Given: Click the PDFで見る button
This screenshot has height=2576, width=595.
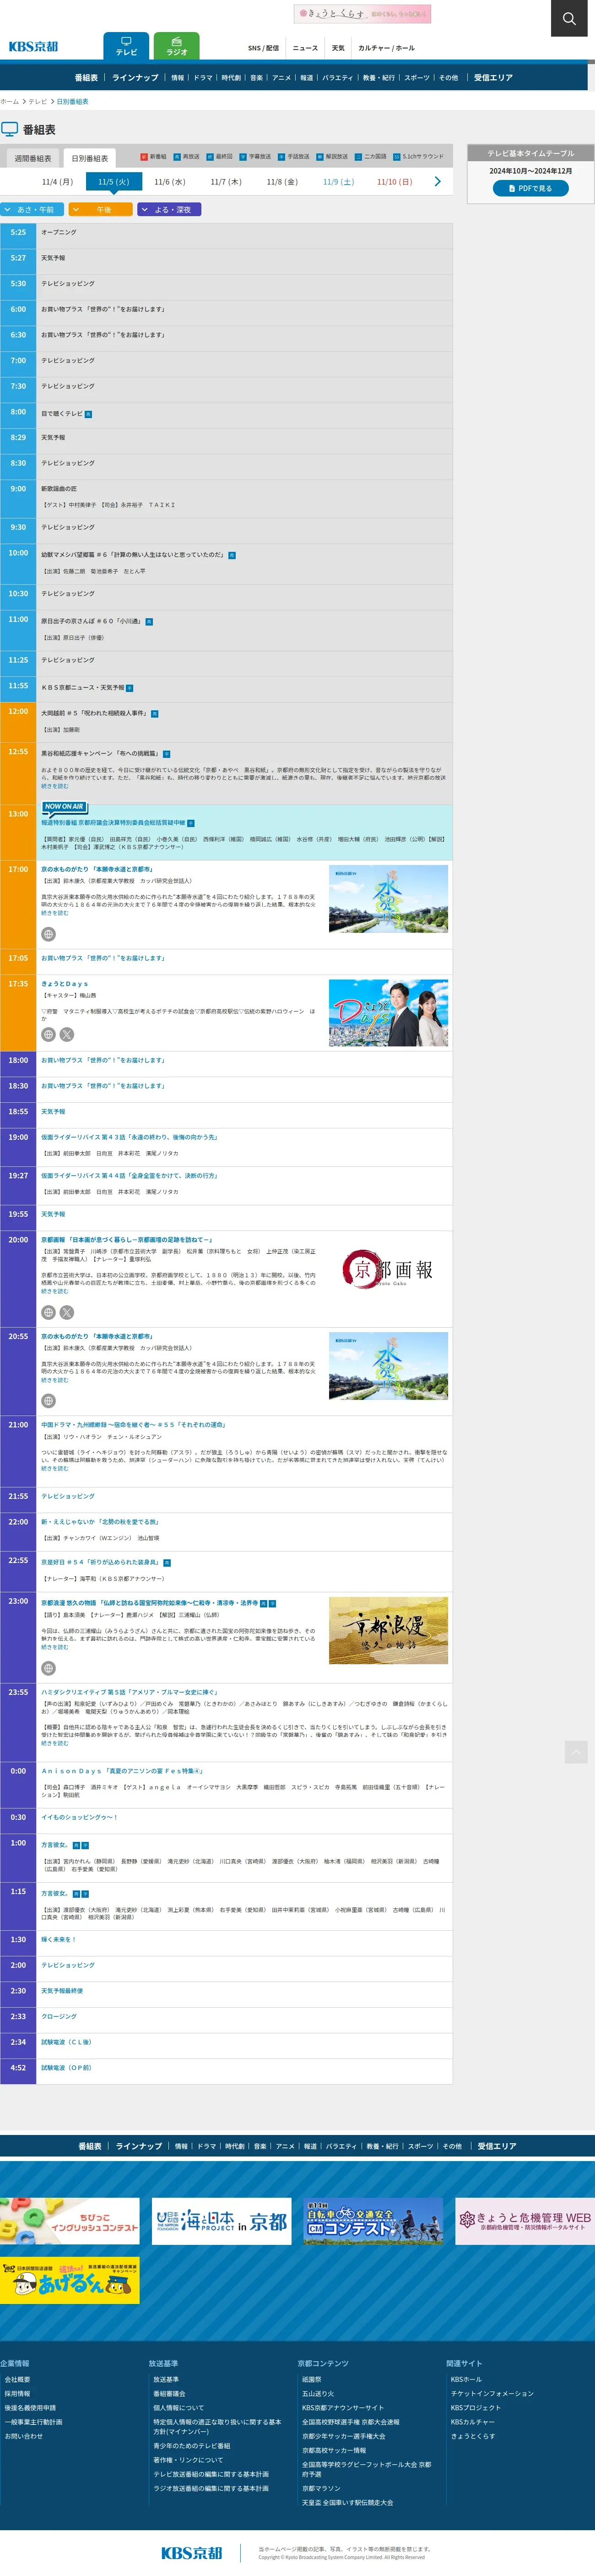Looking at the screenshot, I should click(531, 188).
